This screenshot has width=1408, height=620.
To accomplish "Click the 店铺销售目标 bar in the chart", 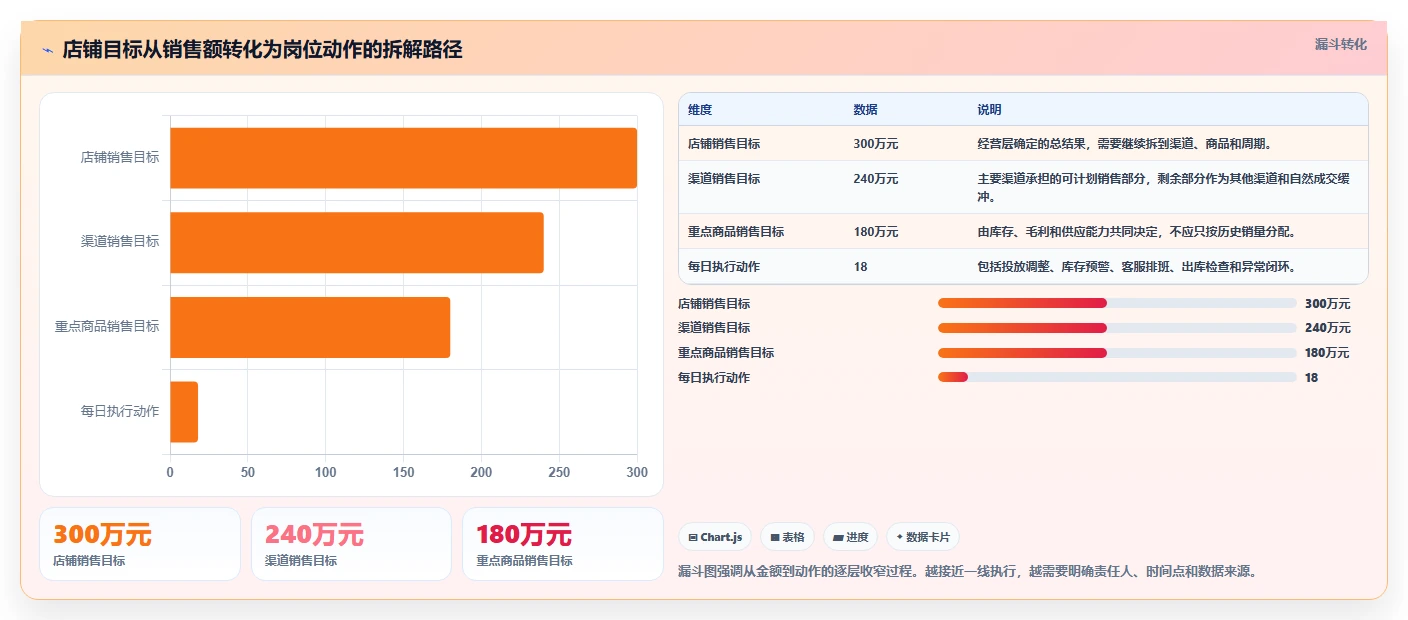I will pyautogui.click(x=403, y=158).
